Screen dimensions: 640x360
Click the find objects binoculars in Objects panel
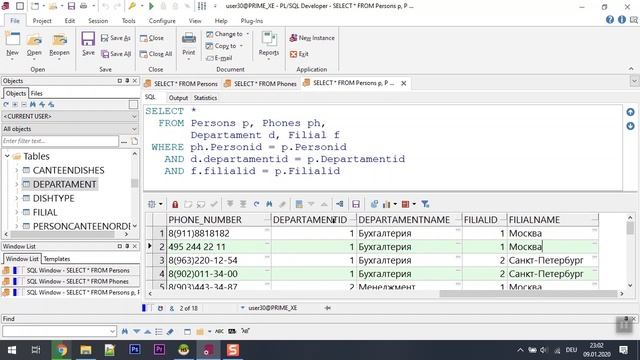click(33, 105)
